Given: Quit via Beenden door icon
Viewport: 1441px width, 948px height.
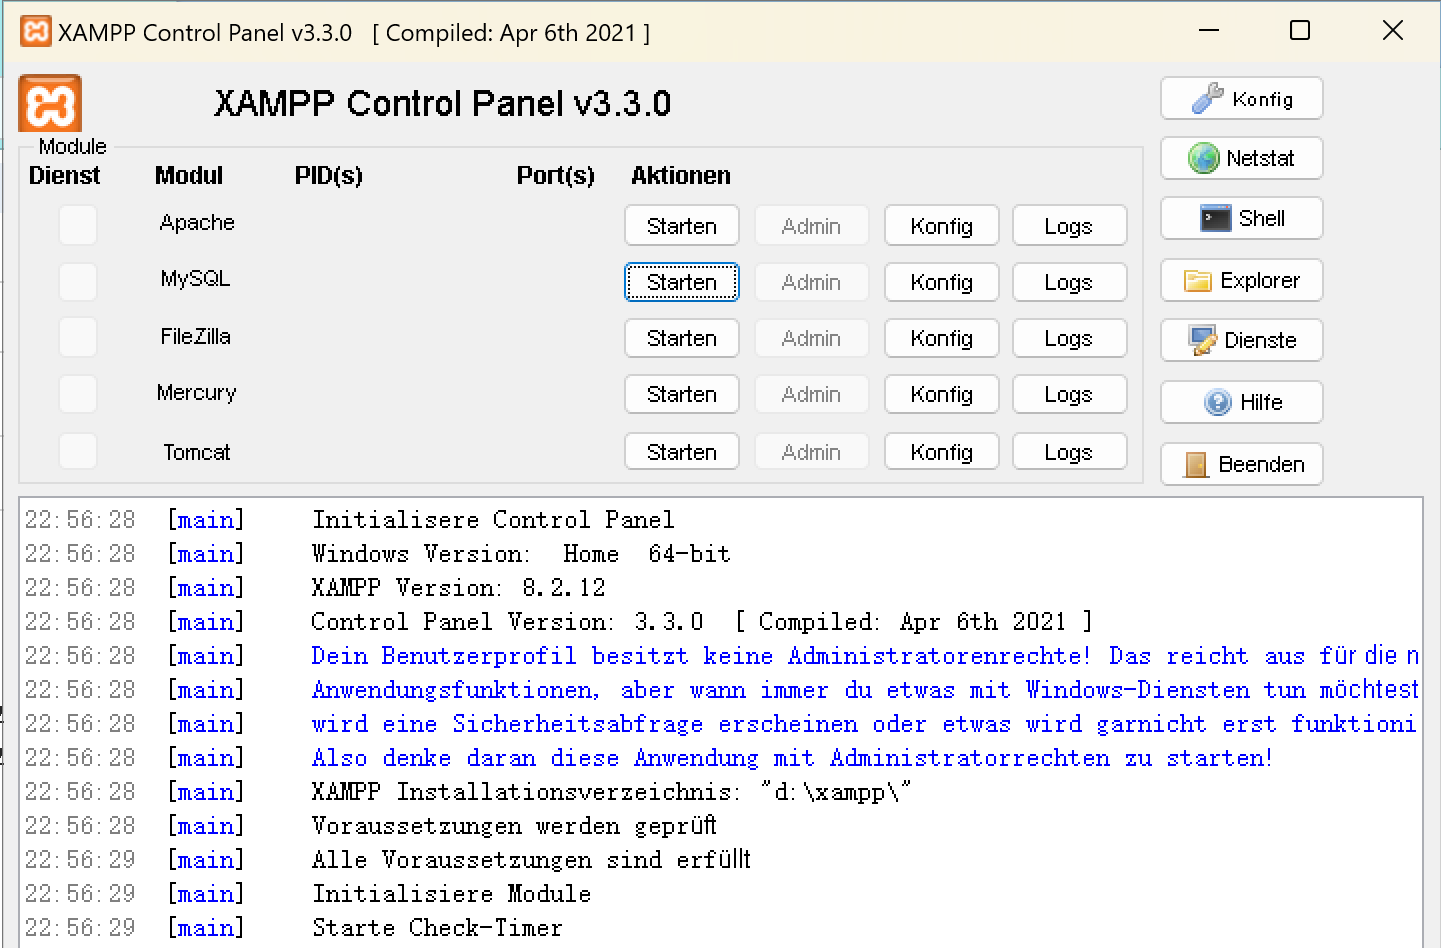Looking at the screenshot, I should [1241, 464].
